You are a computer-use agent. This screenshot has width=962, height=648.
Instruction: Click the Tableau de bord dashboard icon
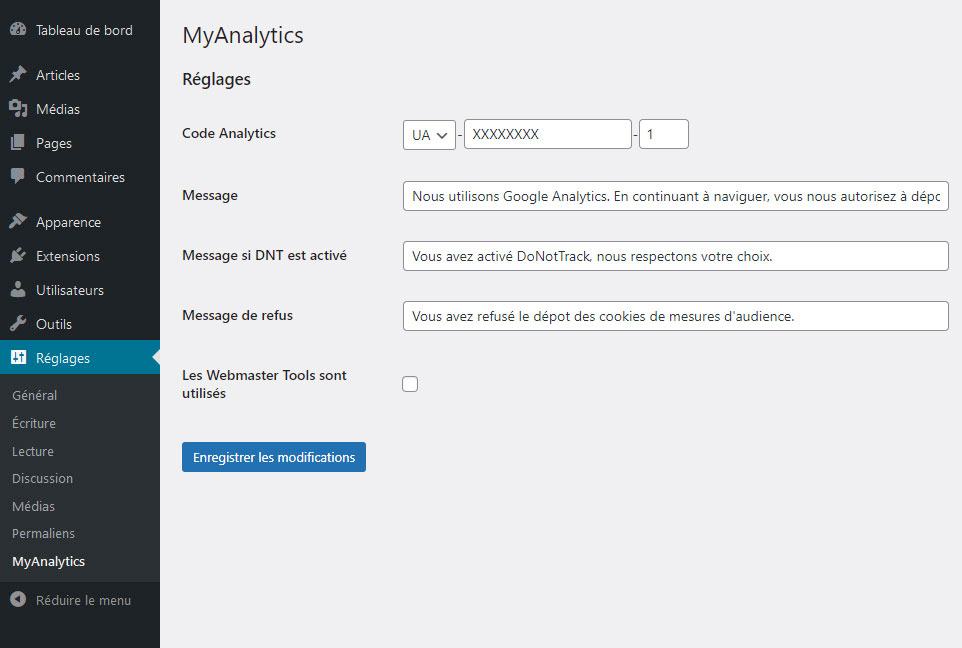(x=18, y=29)
